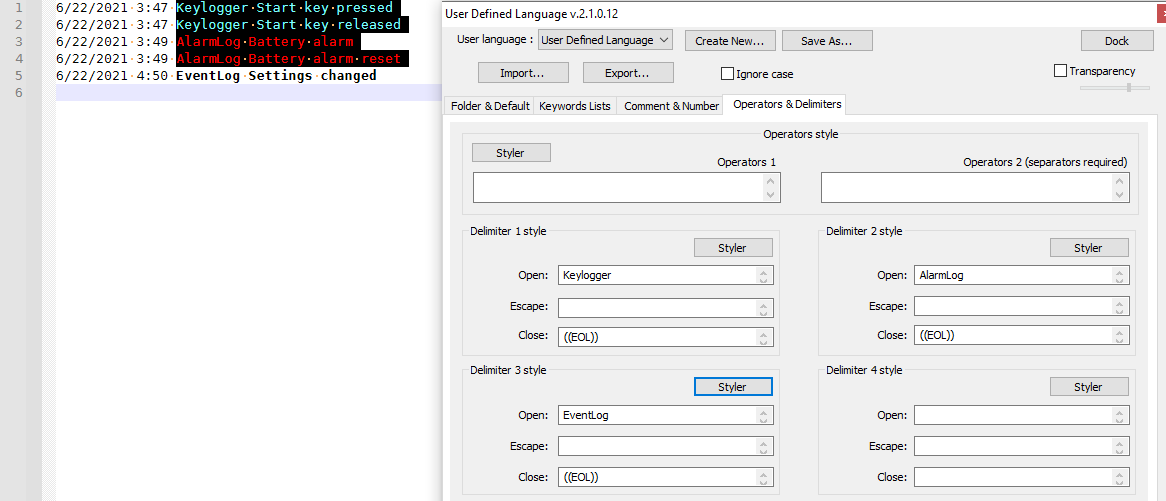Open Delimiter 4 style Styler
This screenshot has width=1166, height=501.
point(1089,387)
